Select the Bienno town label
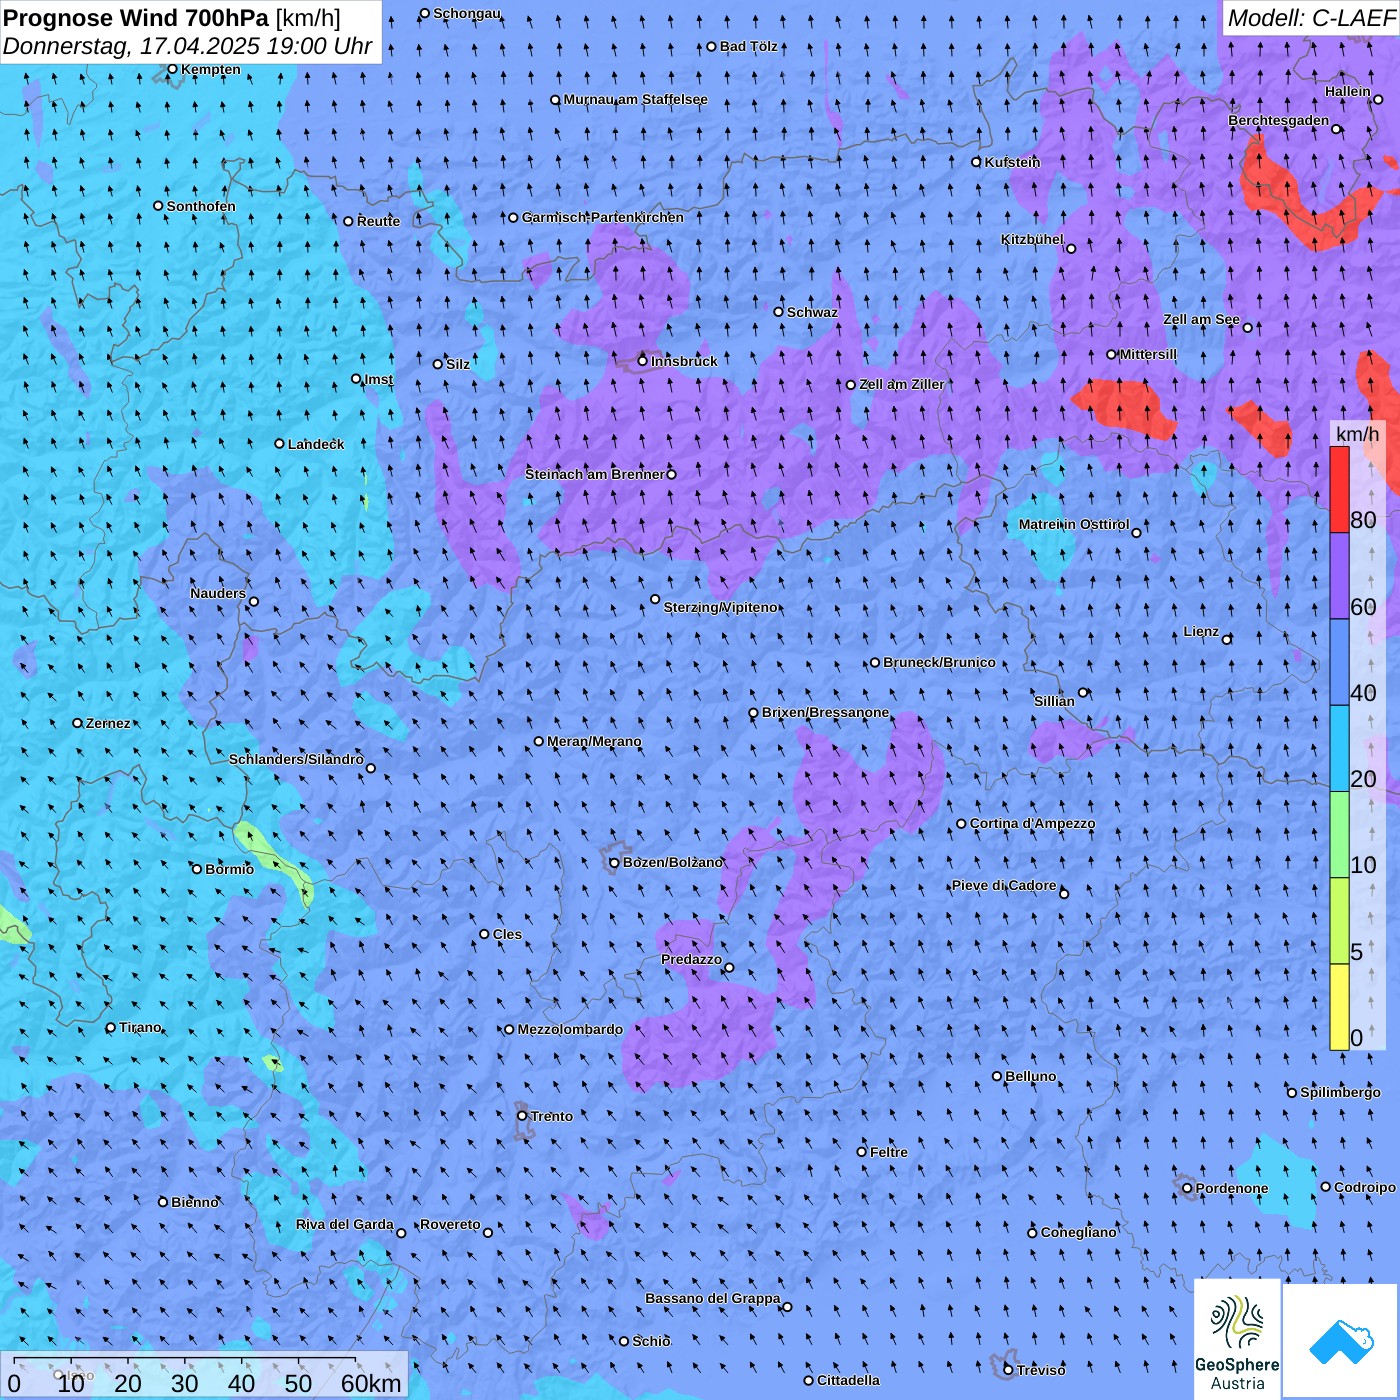The image size is (1400, 1400). pos(195,1202)
